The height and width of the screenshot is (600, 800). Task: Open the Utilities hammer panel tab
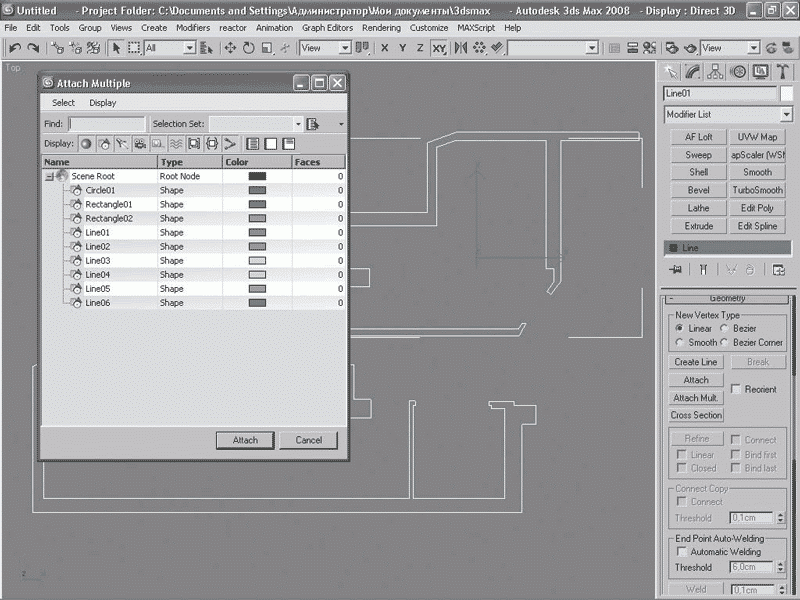pos(782,71)
